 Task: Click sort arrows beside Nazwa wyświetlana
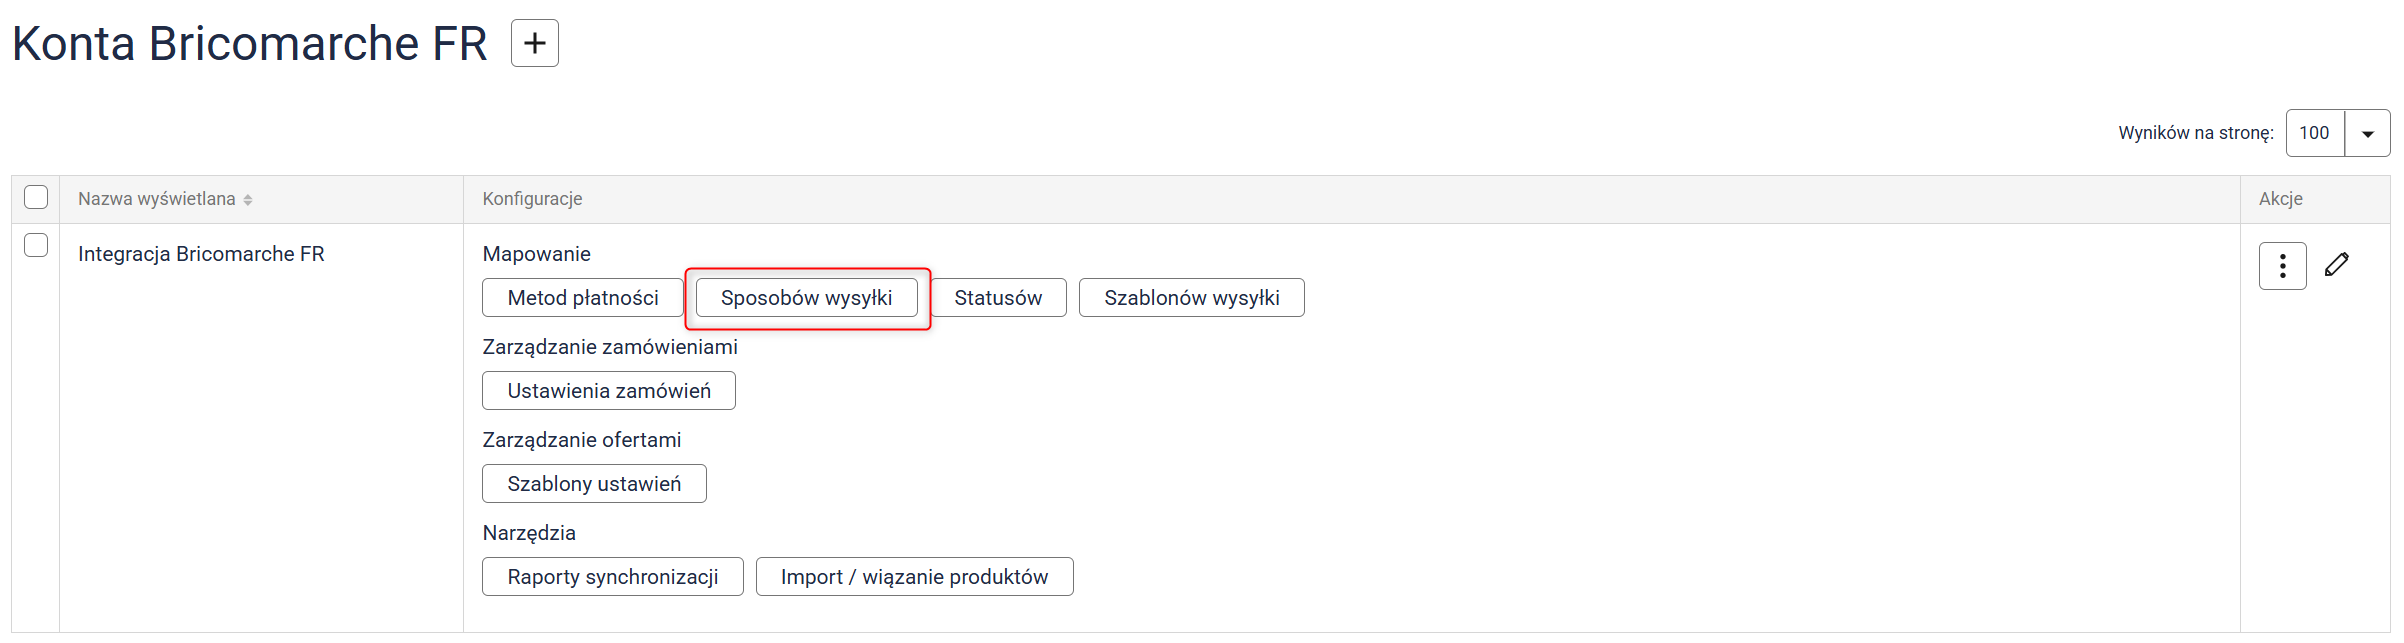[248, 200]
